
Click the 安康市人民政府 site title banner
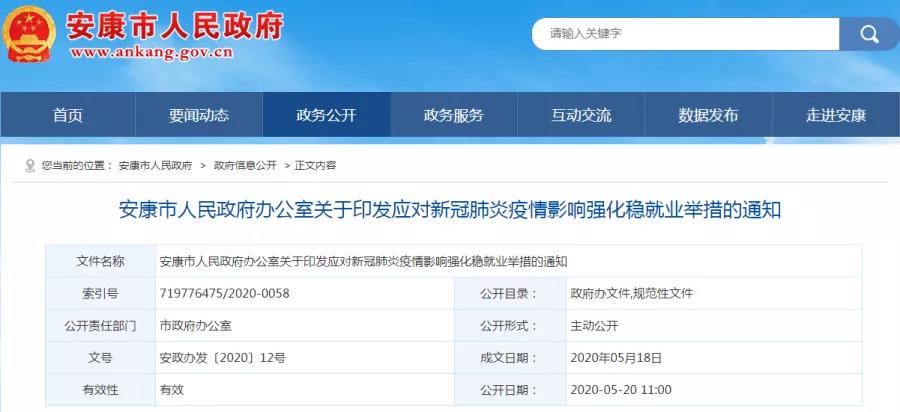[x=175, y=26]
